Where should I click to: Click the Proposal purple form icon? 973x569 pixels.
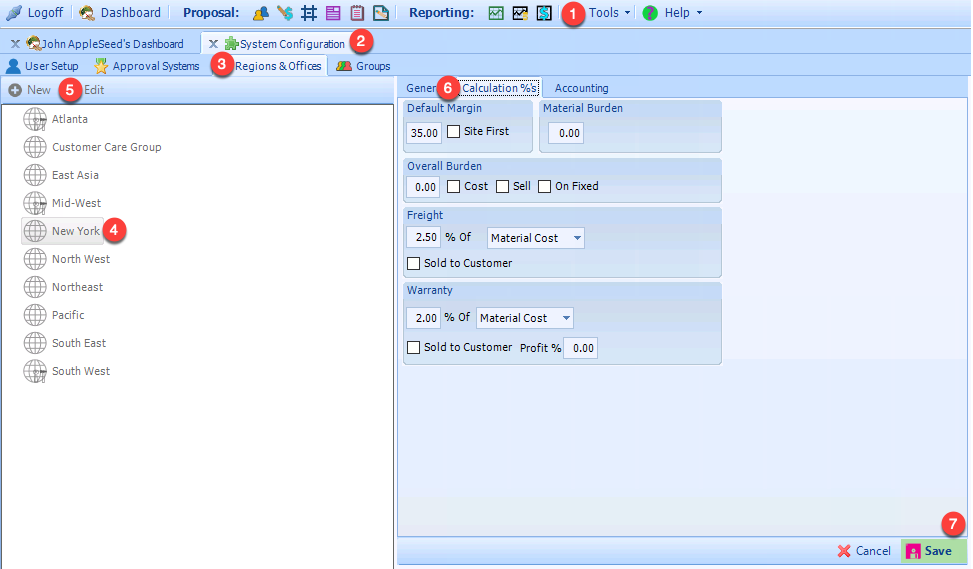333,12
